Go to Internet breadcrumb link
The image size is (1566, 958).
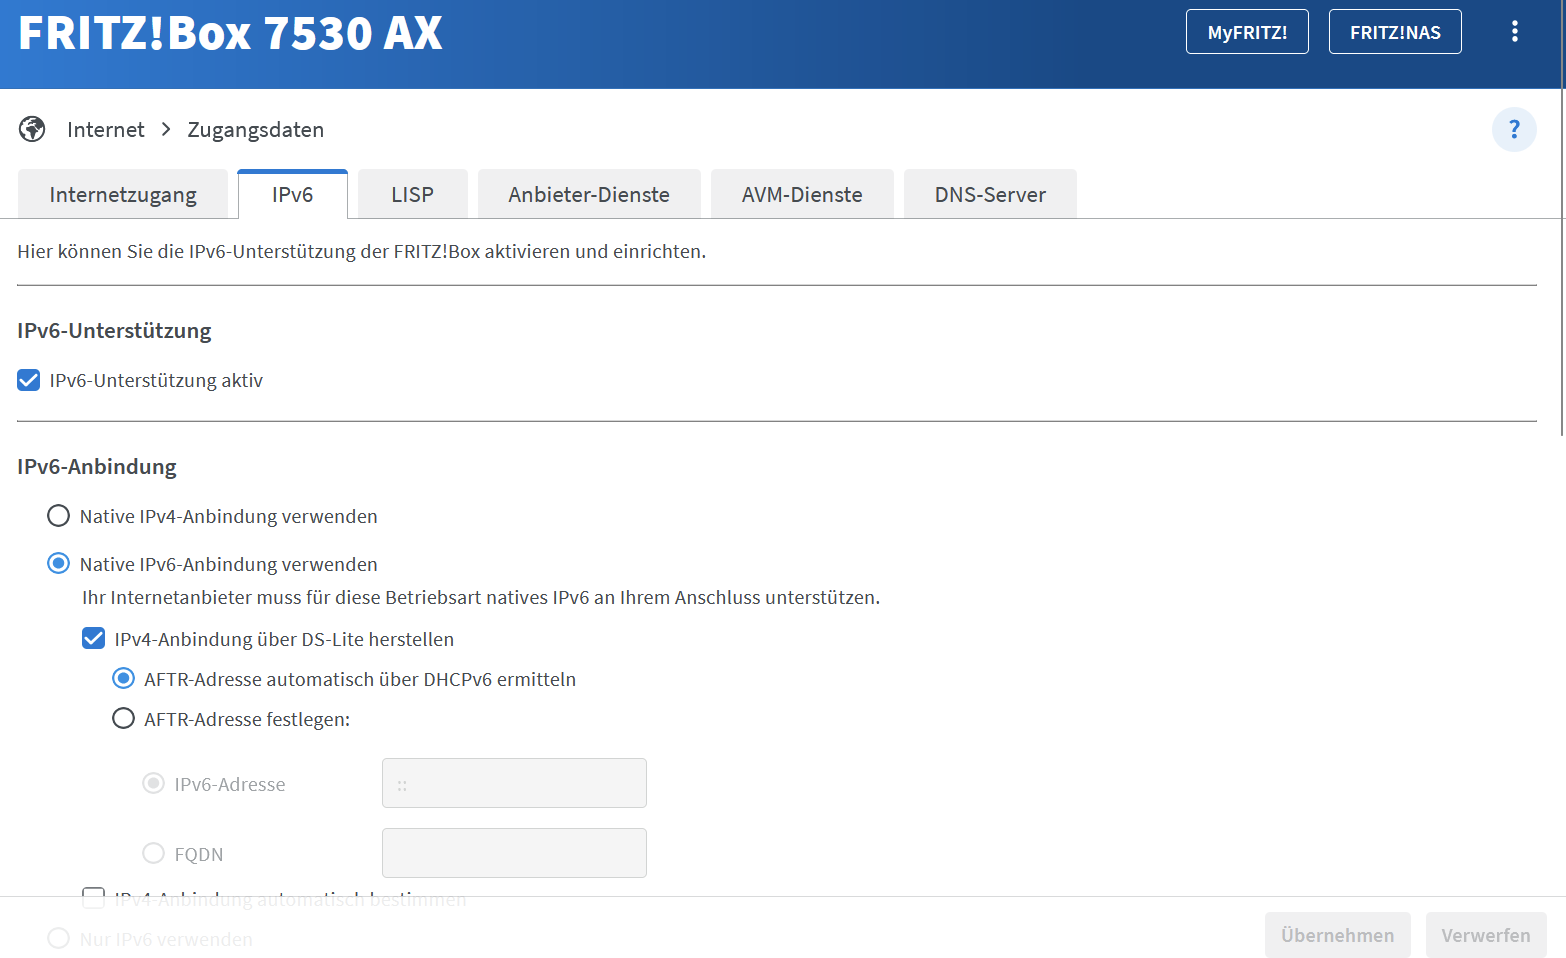coord(106,129)
